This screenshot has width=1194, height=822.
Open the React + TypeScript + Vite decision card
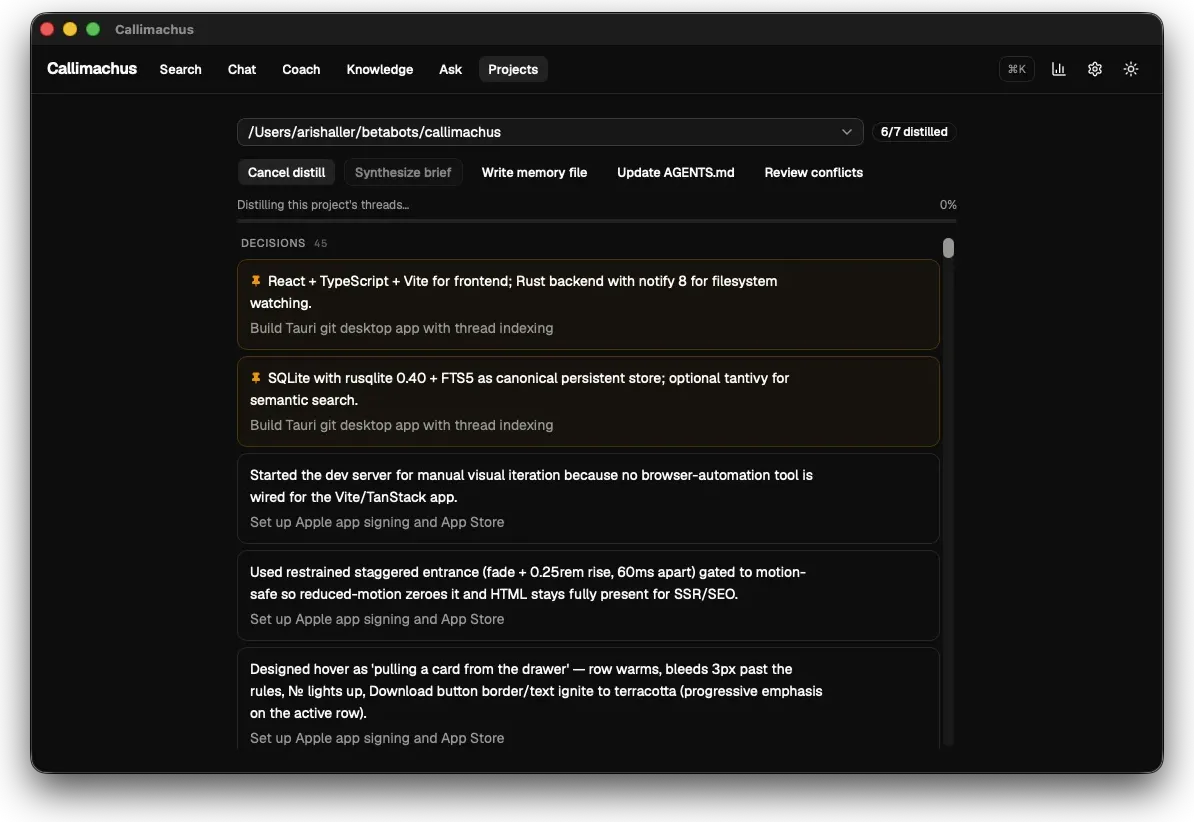(x=588, y=304)
